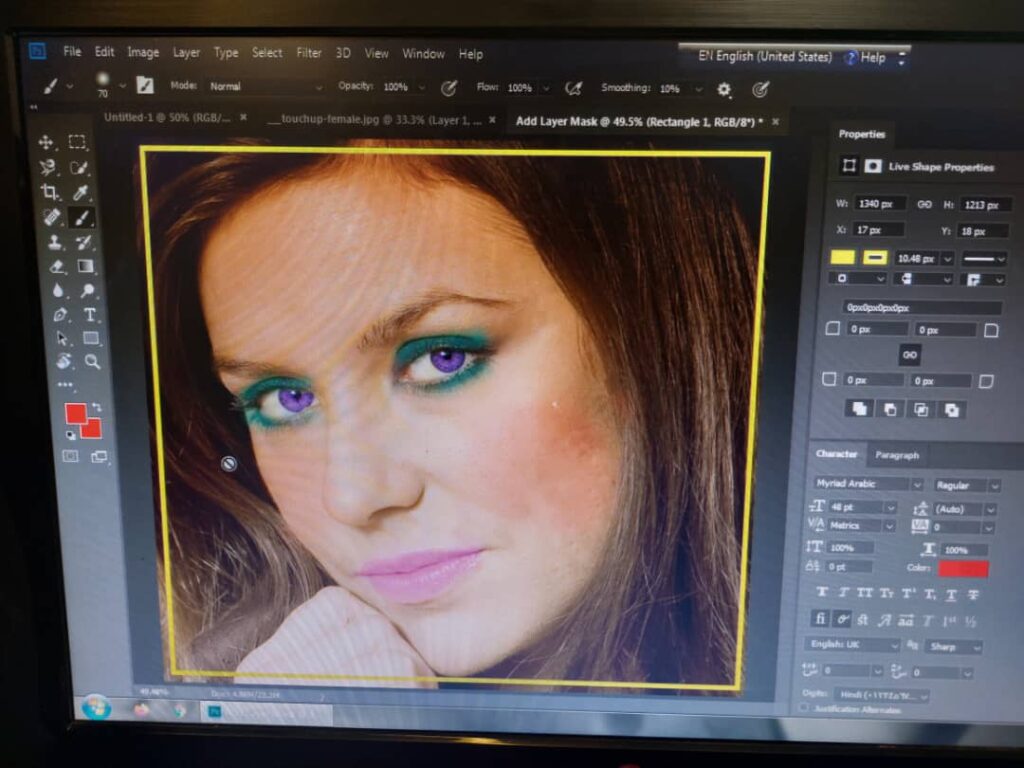This screenshot has height=768, width=1024.
Task: Select the Clone Stamp tool
Action: 54,242
